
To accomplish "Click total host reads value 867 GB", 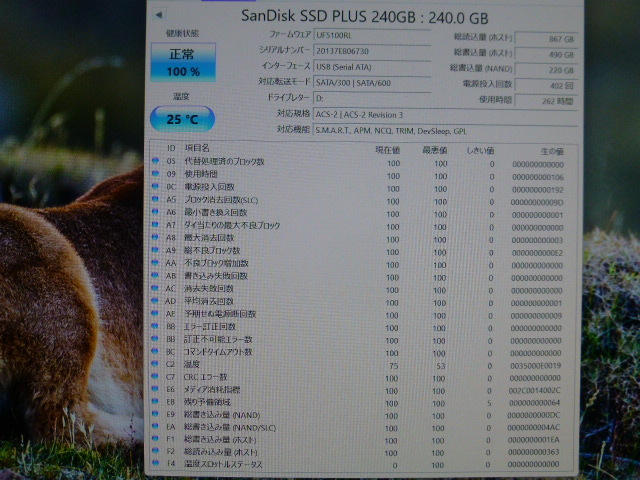I will tap(546, 39).
